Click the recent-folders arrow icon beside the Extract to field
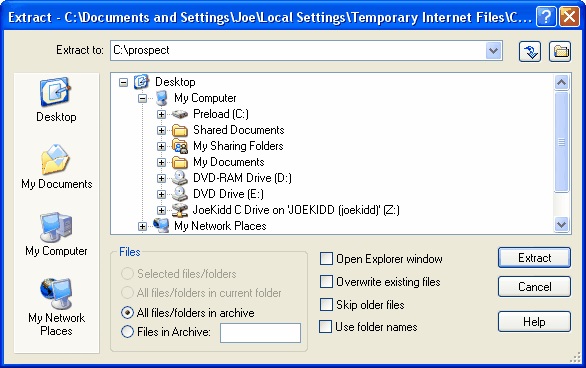The height and width of the screenshot is (368, 586). pos(530,51)
